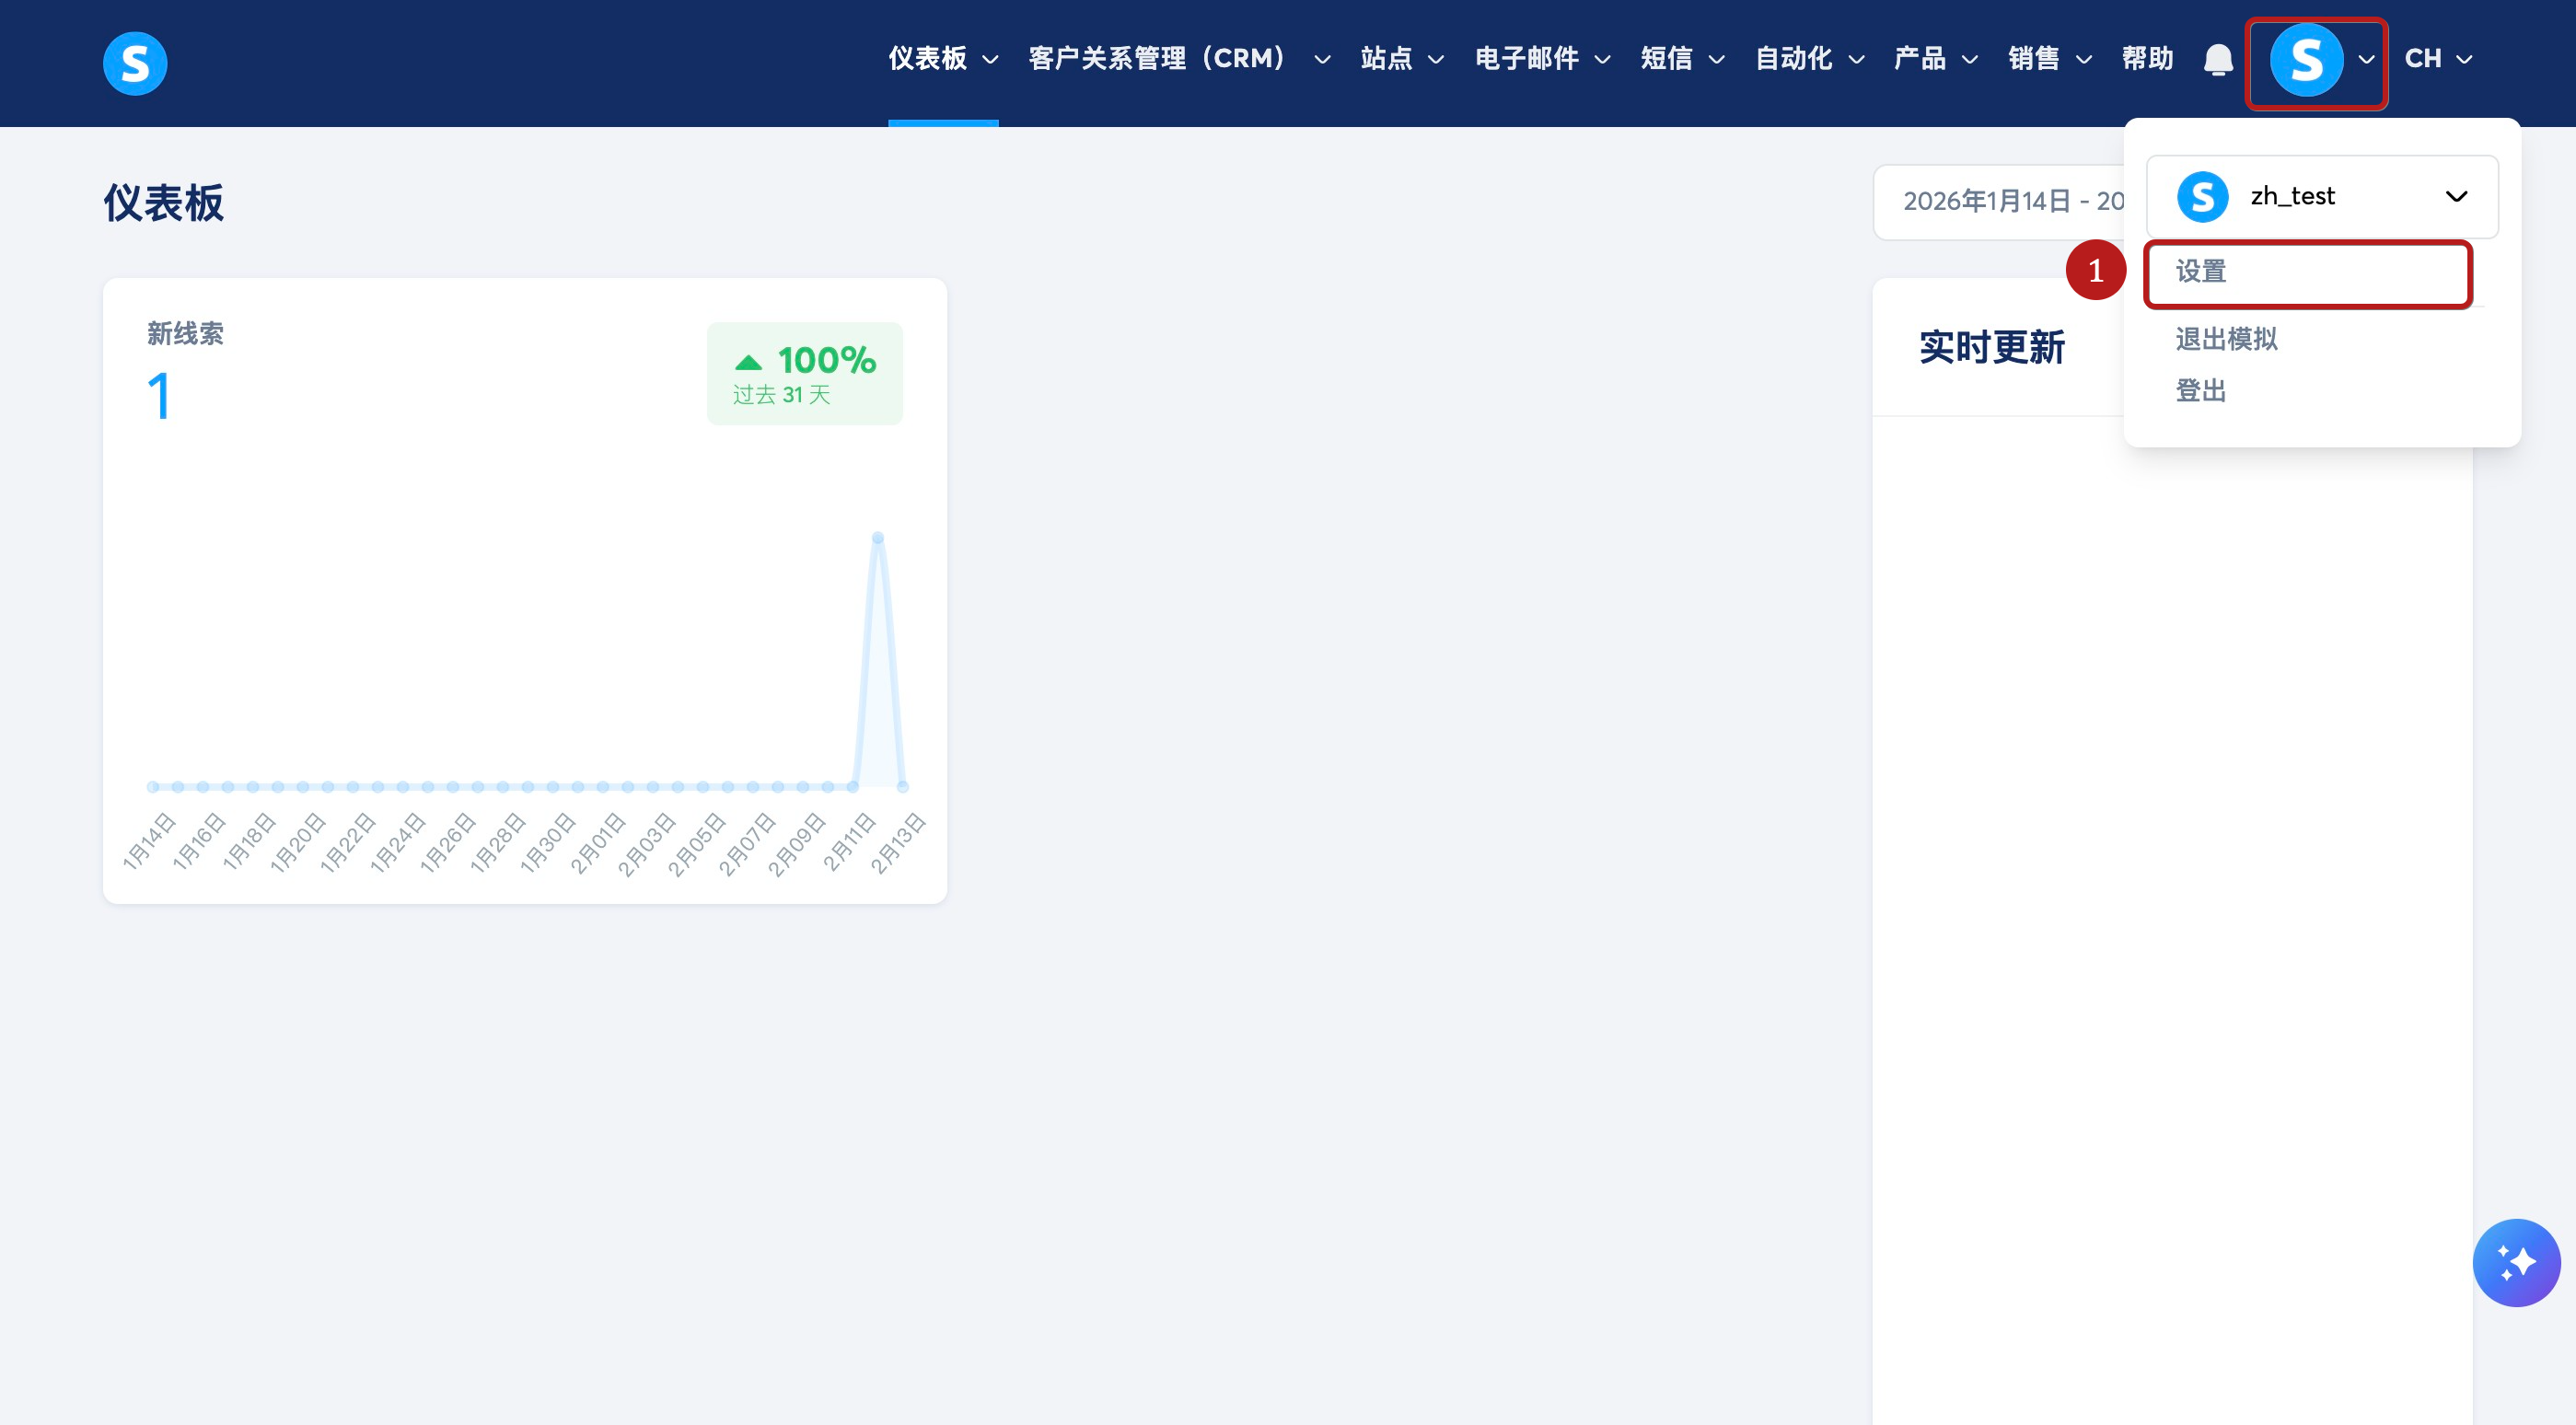The height and width of the screenshot is (1425, 2576).
Task: Click 登出 to log out
Action: click(2201, 391)
